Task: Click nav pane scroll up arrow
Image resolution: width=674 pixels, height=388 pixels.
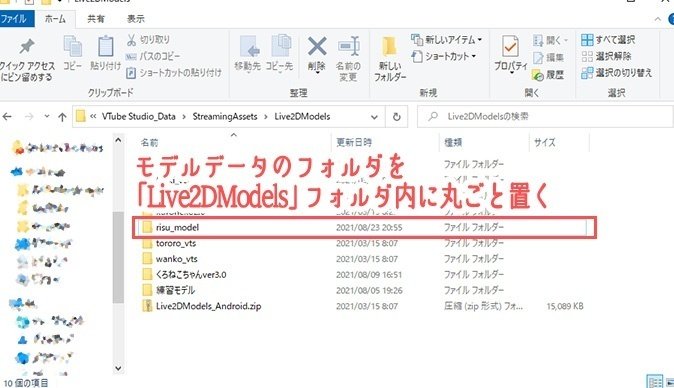Action: point(118,140)
